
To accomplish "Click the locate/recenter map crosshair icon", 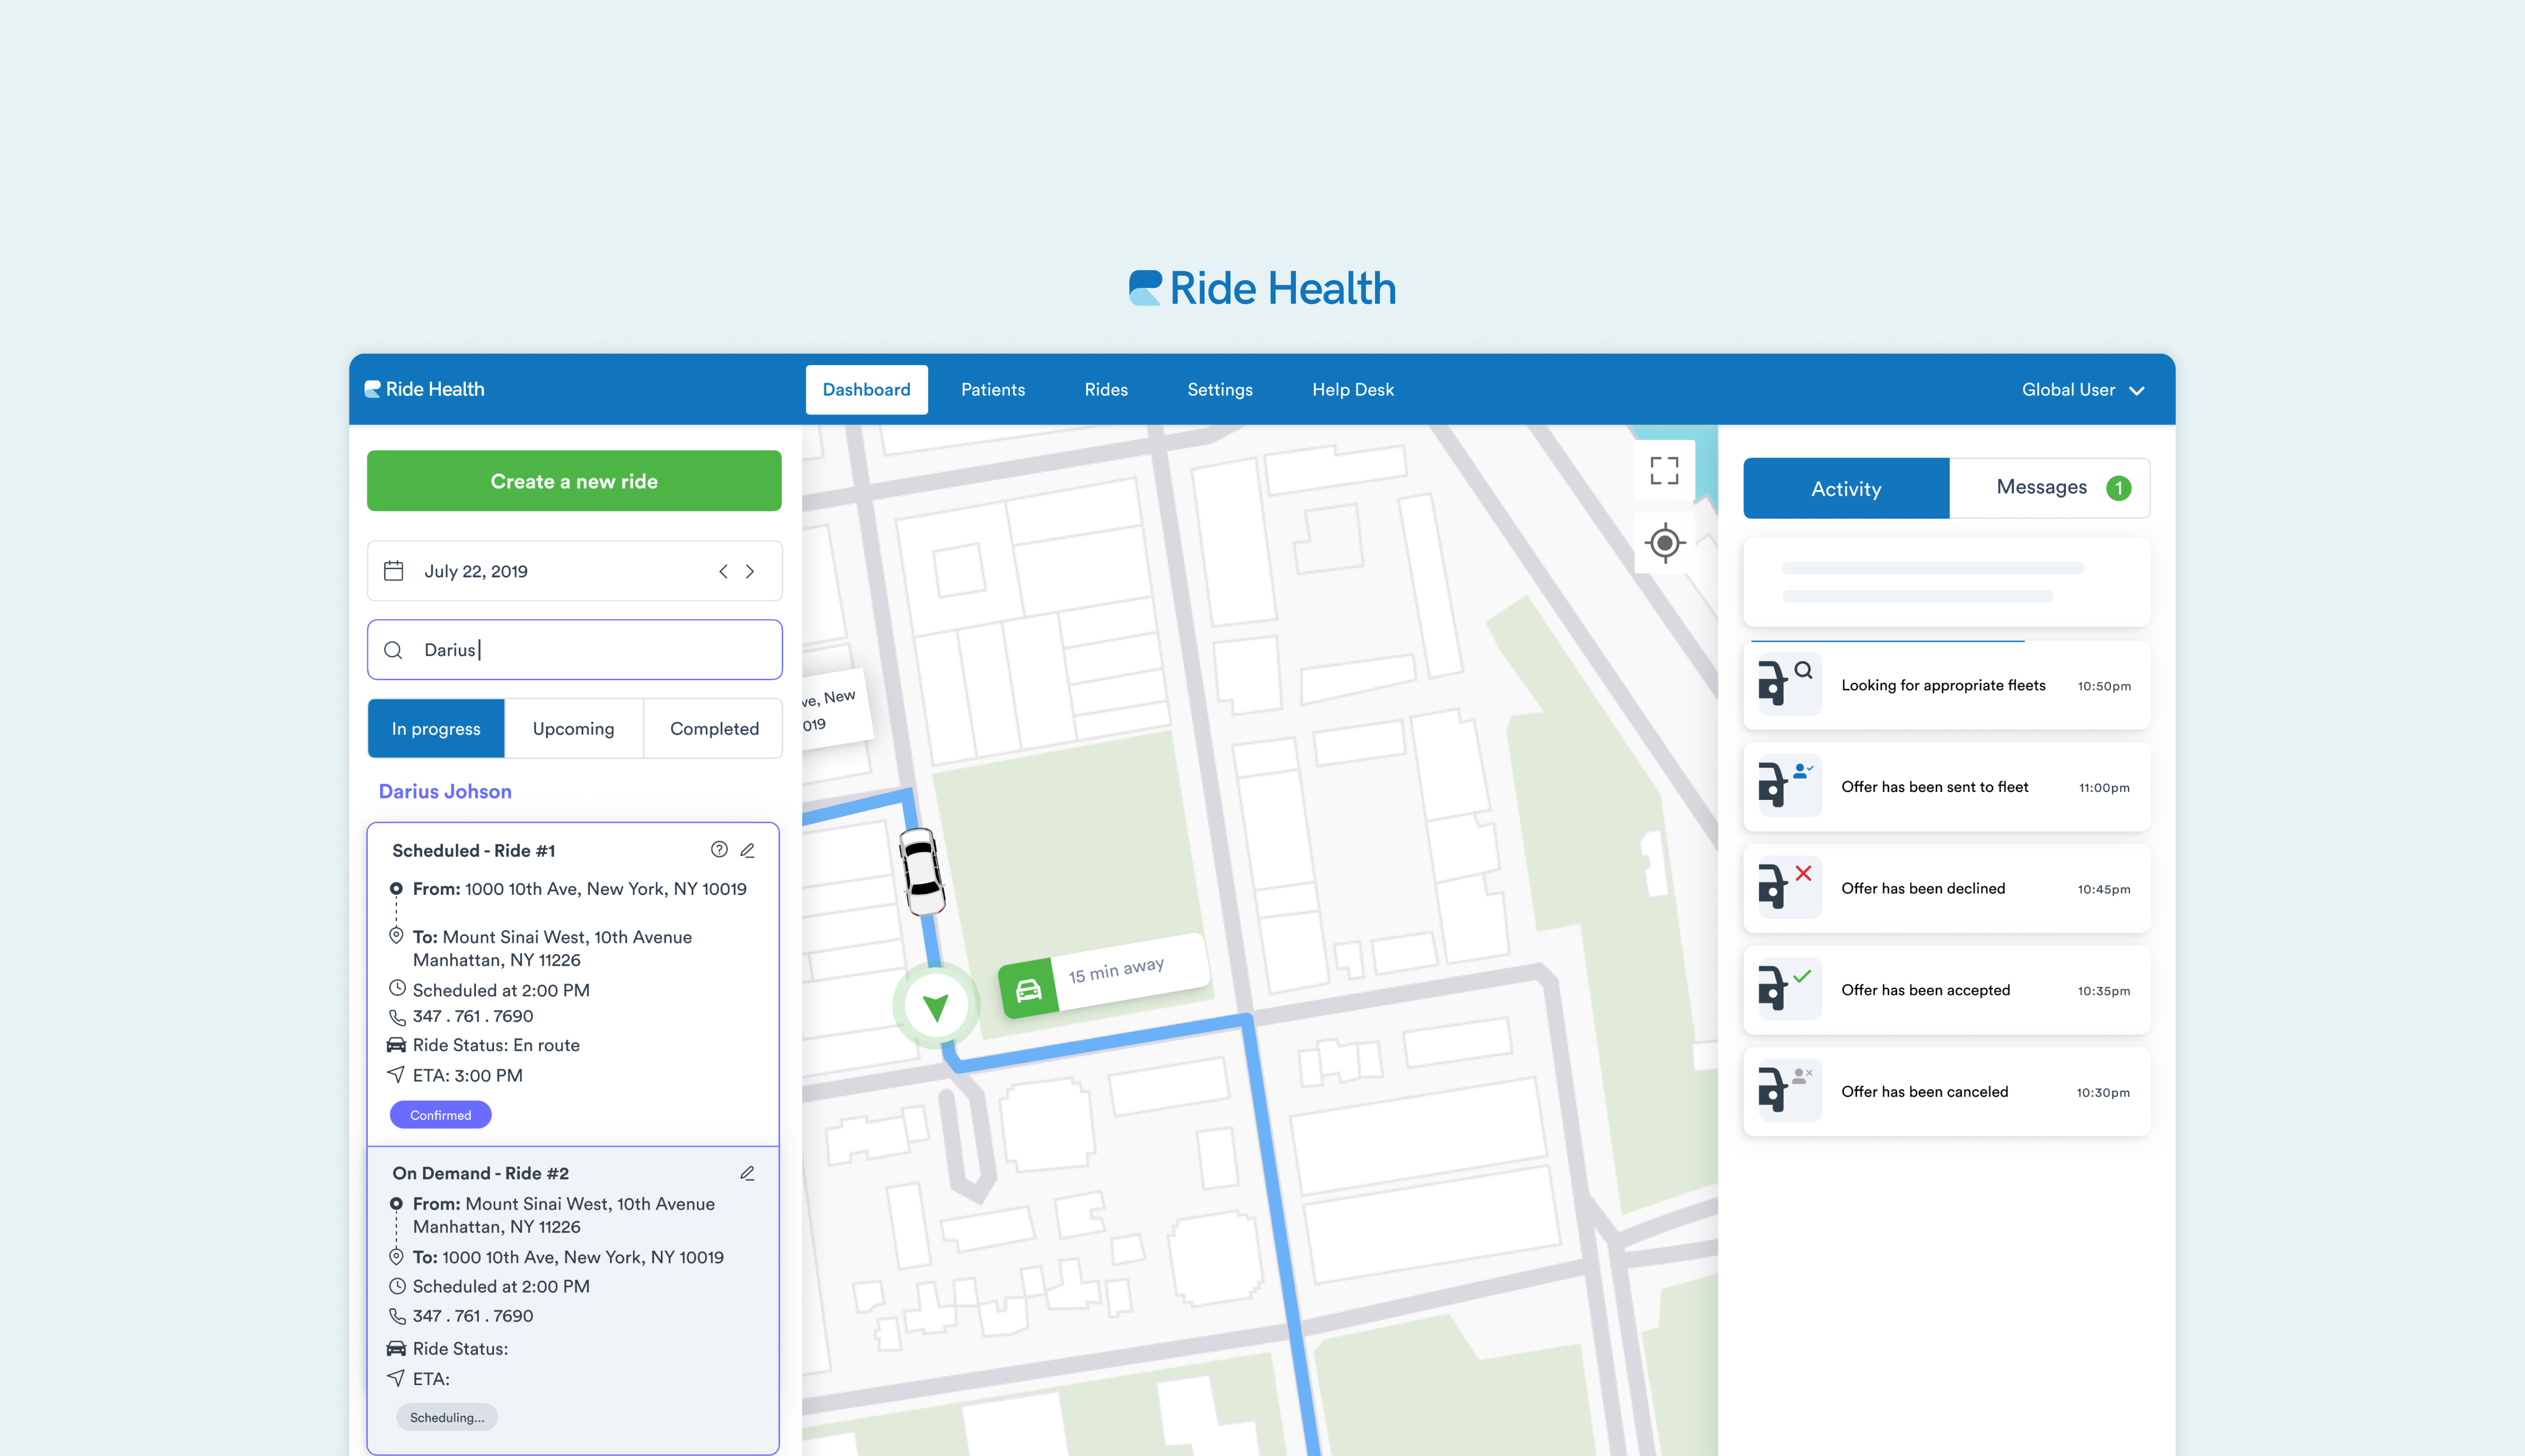I will [1664, 543].
